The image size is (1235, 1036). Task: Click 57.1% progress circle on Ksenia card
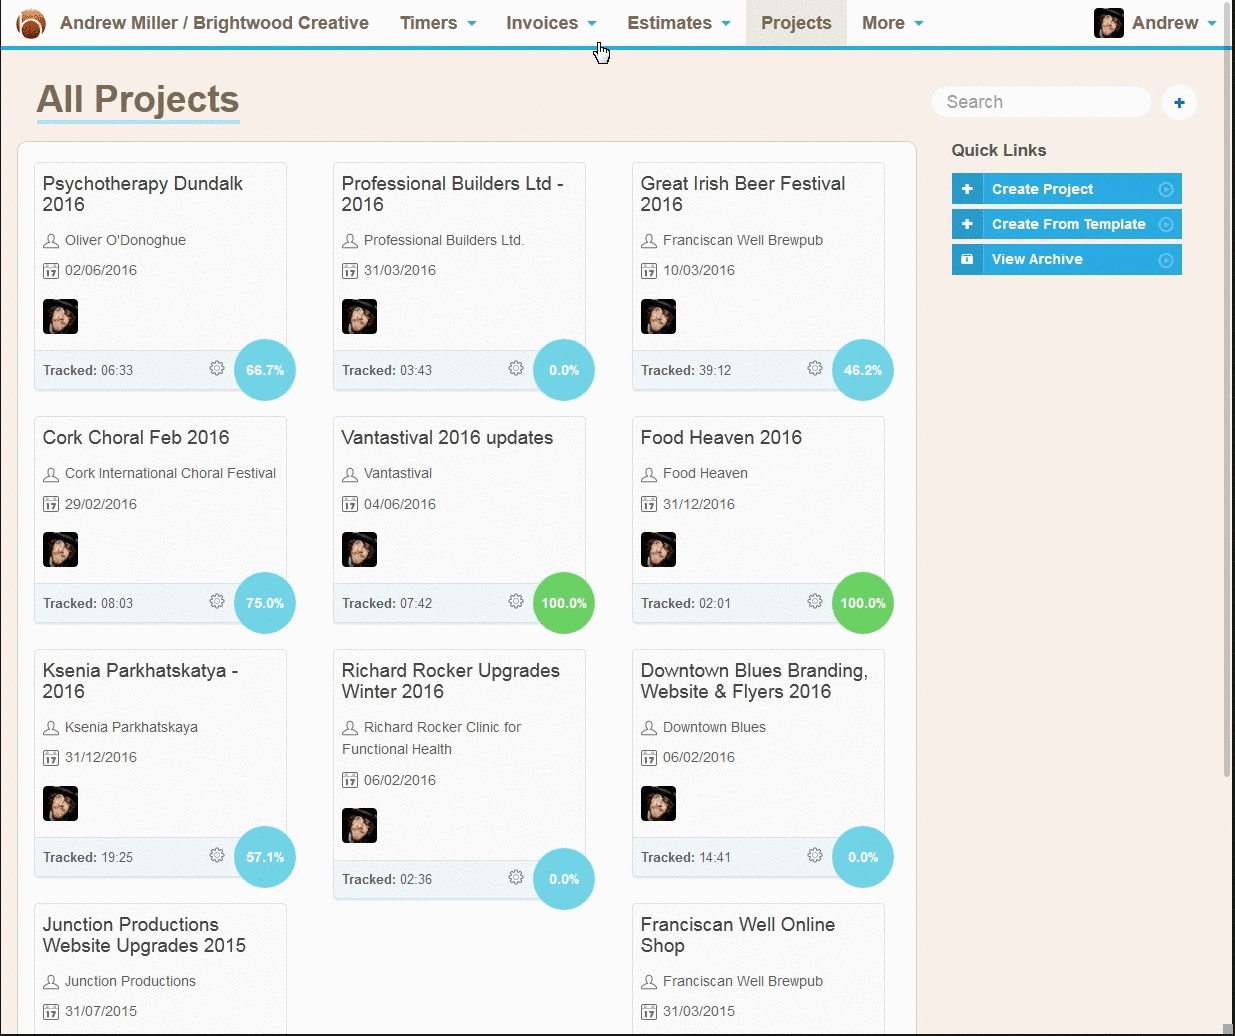265,857
